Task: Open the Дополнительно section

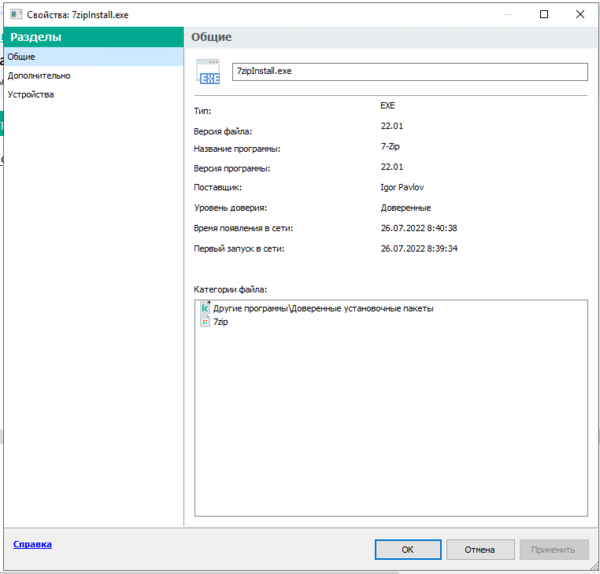Action: pyautogui.click(x=38, y=75)
